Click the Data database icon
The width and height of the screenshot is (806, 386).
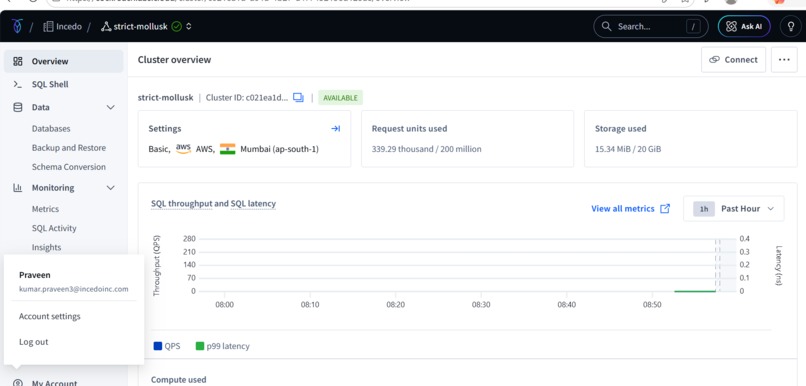18,107
